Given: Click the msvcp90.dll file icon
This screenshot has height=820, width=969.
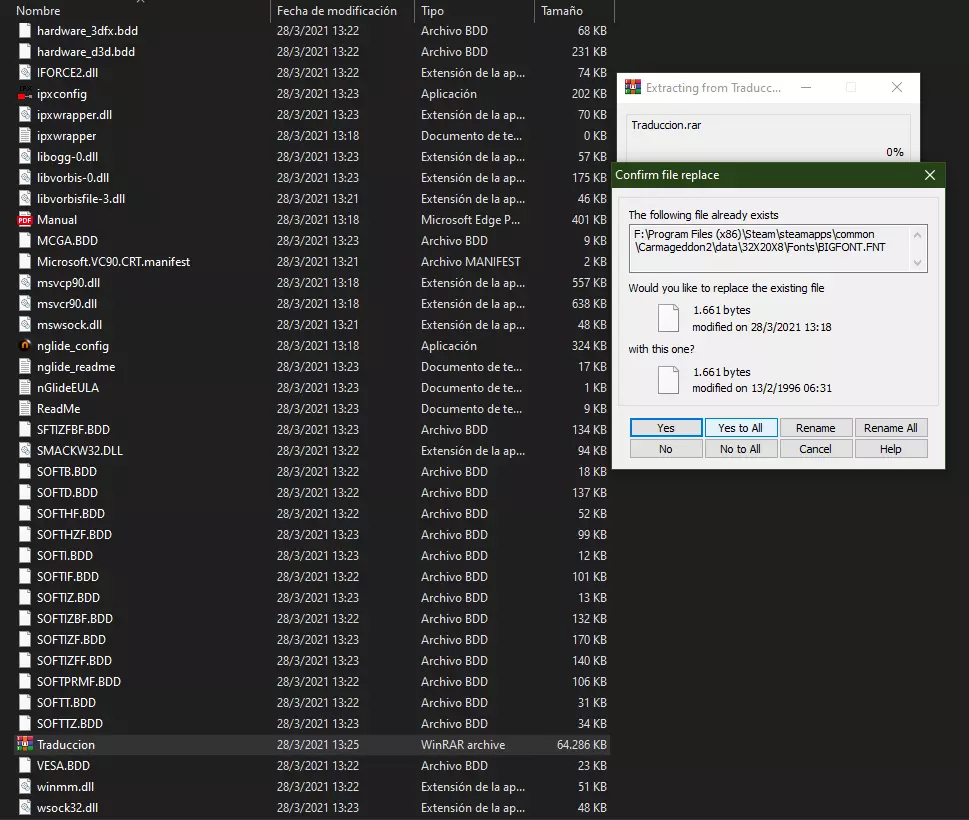Looking at the screenshot, I should coord(25,283).
